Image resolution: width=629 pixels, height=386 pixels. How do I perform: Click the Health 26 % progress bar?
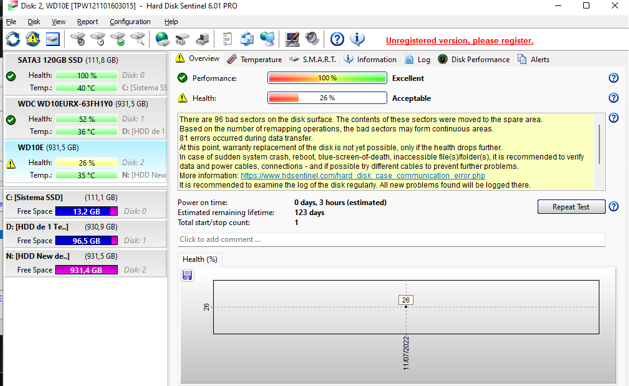(327, 98)
